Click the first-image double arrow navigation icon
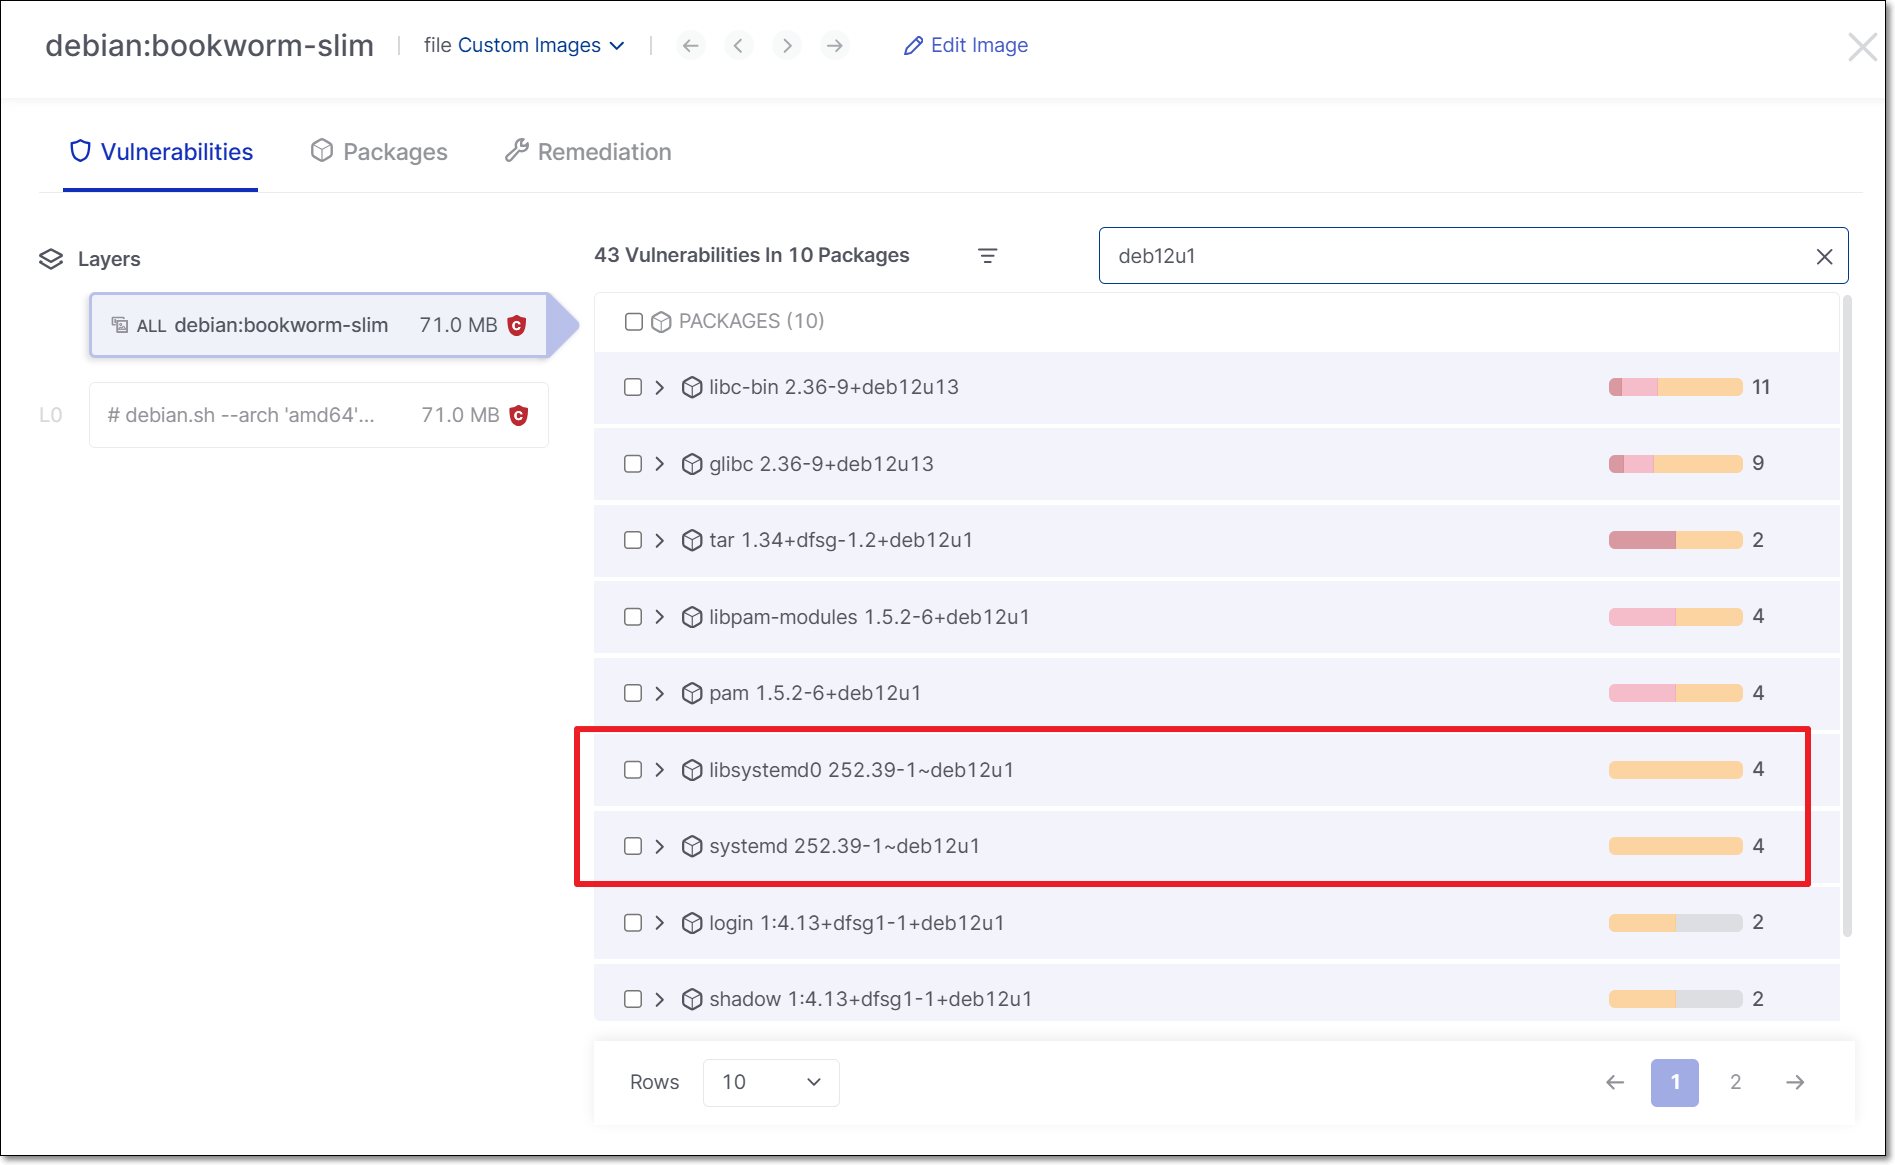The height and width of the screenshot is (1165, 1895). click(x=690, y=46)
